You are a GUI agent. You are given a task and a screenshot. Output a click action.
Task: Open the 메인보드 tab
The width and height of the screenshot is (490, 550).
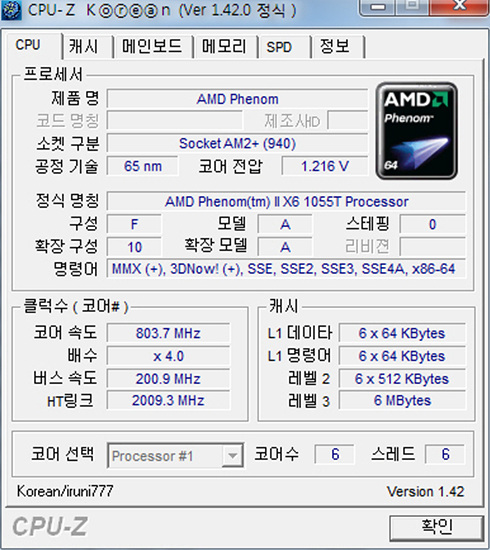[152, 46]
